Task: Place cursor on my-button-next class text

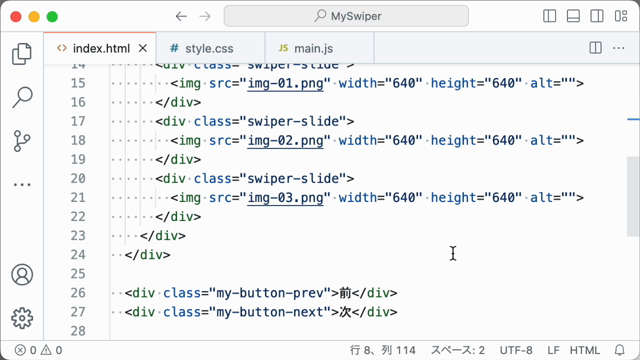Action: pyautogui.click(x=270, y=312)
